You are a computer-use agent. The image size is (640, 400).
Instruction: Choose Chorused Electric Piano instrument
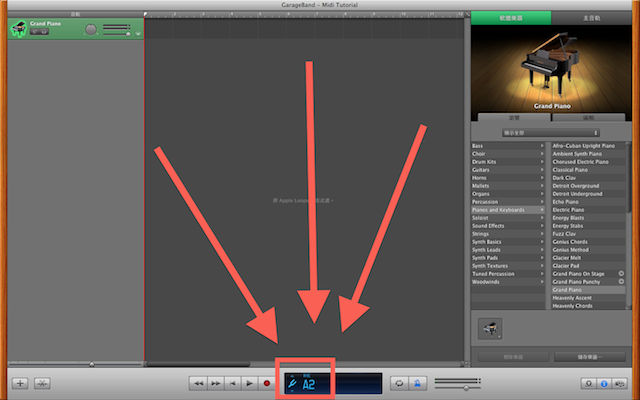[588, 162]
